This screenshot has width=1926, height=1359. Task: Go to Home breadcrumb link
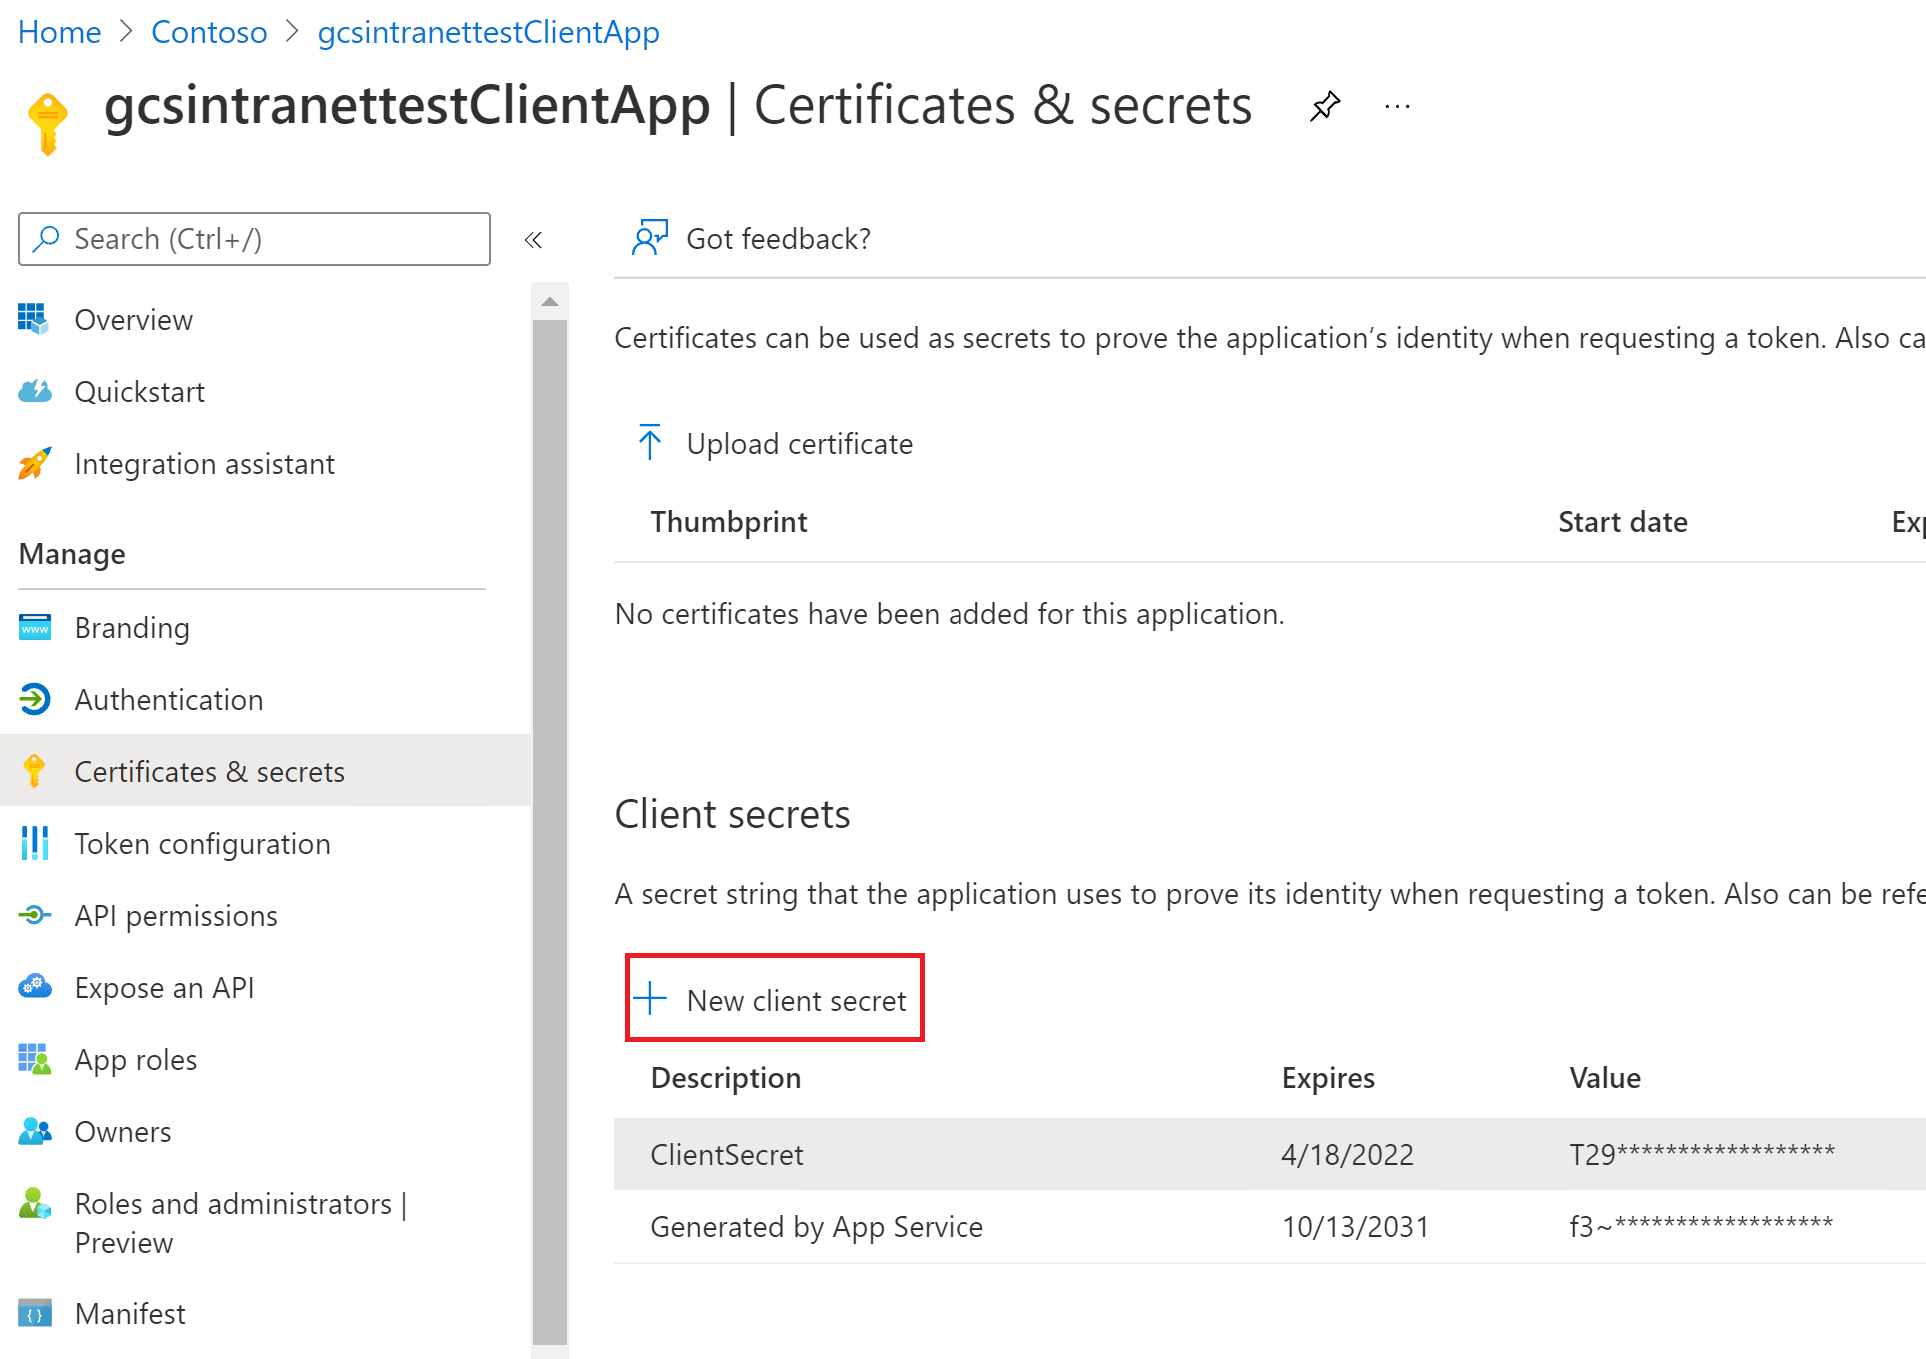tap(59, 32)
